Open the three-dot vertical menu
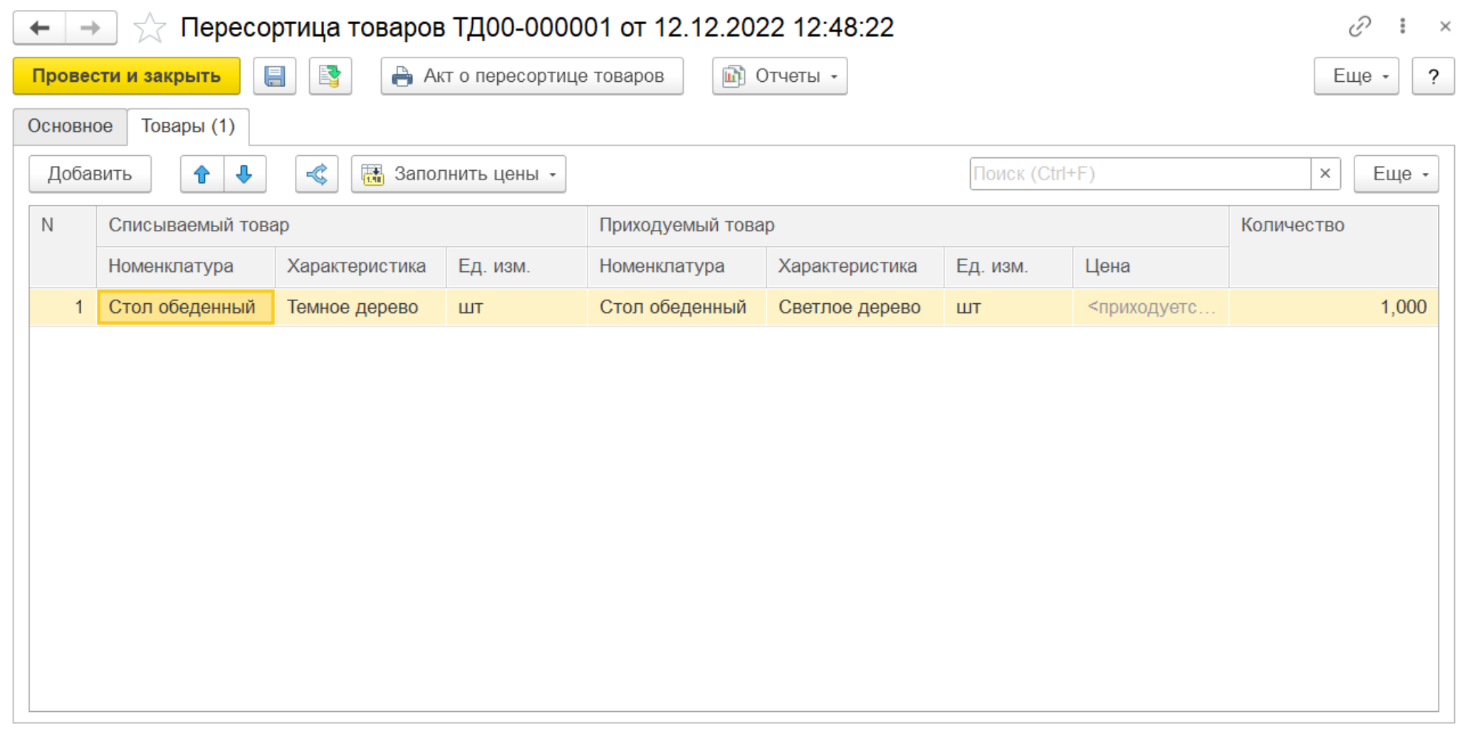 pyautogui.click(x=1403, y=28)
